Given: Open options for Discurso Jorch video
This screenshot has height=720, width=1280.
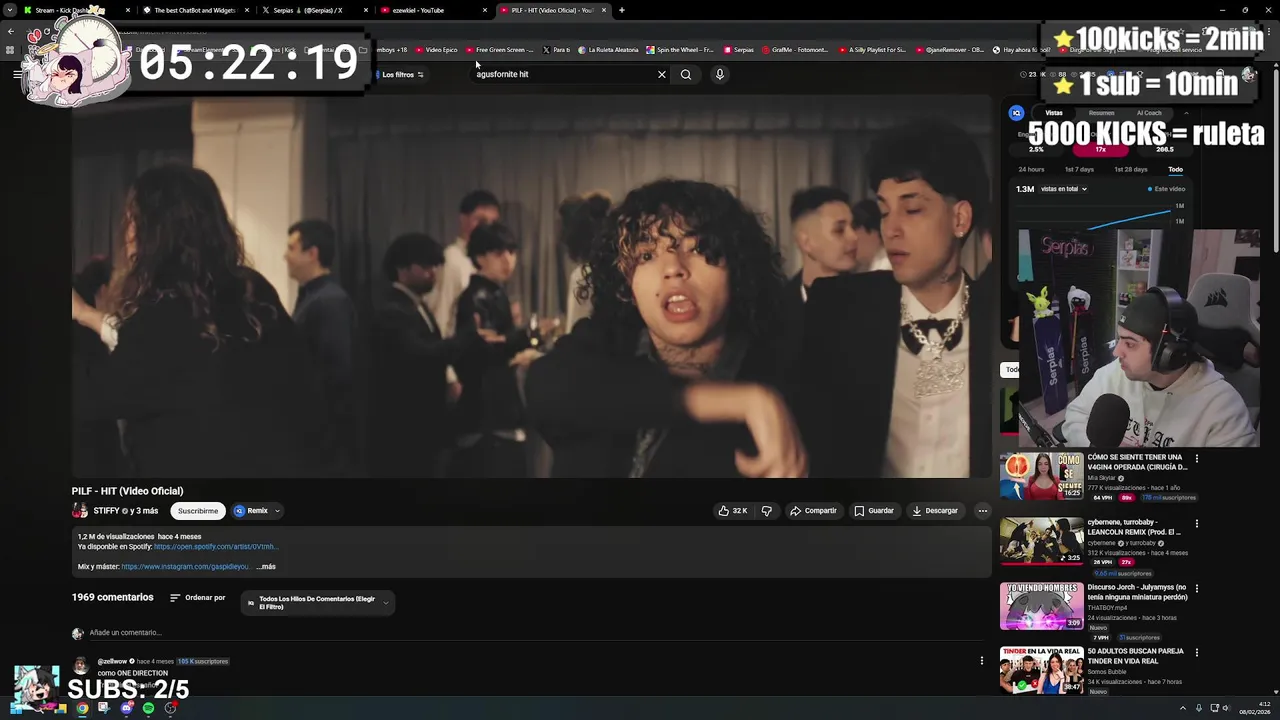Looking at the screenshot, I should 1197,589.
